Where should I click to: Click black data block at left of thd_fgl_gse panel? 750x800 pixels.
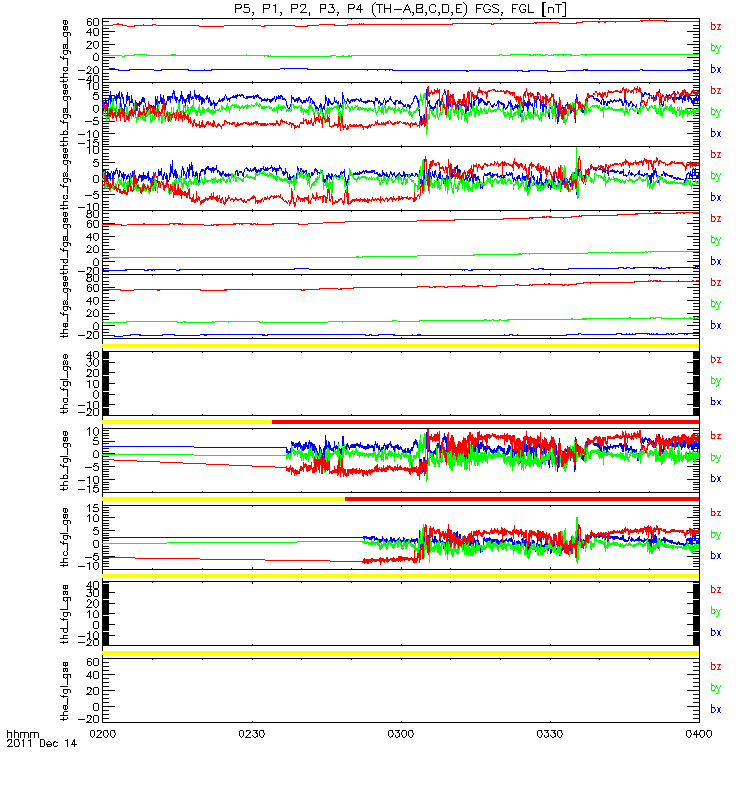pos(106,614)
